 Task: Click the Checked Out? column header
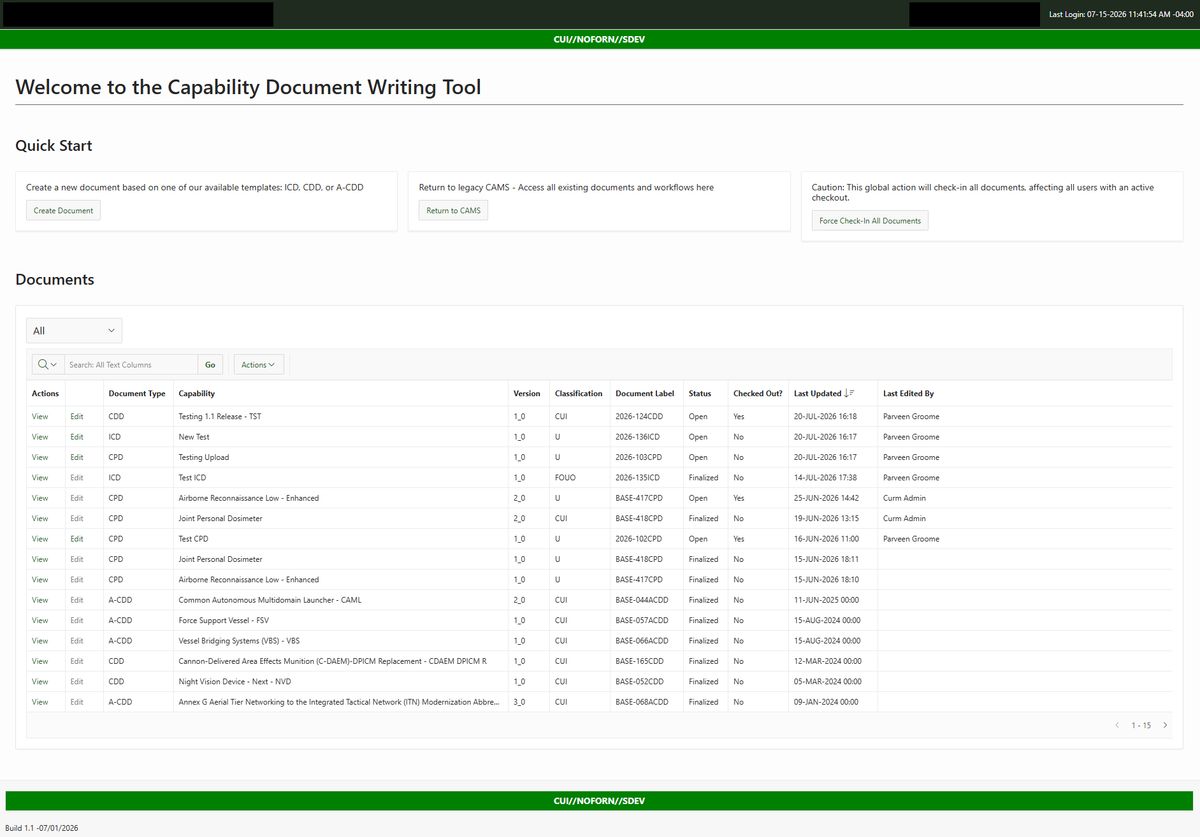(x=758, y=394)
